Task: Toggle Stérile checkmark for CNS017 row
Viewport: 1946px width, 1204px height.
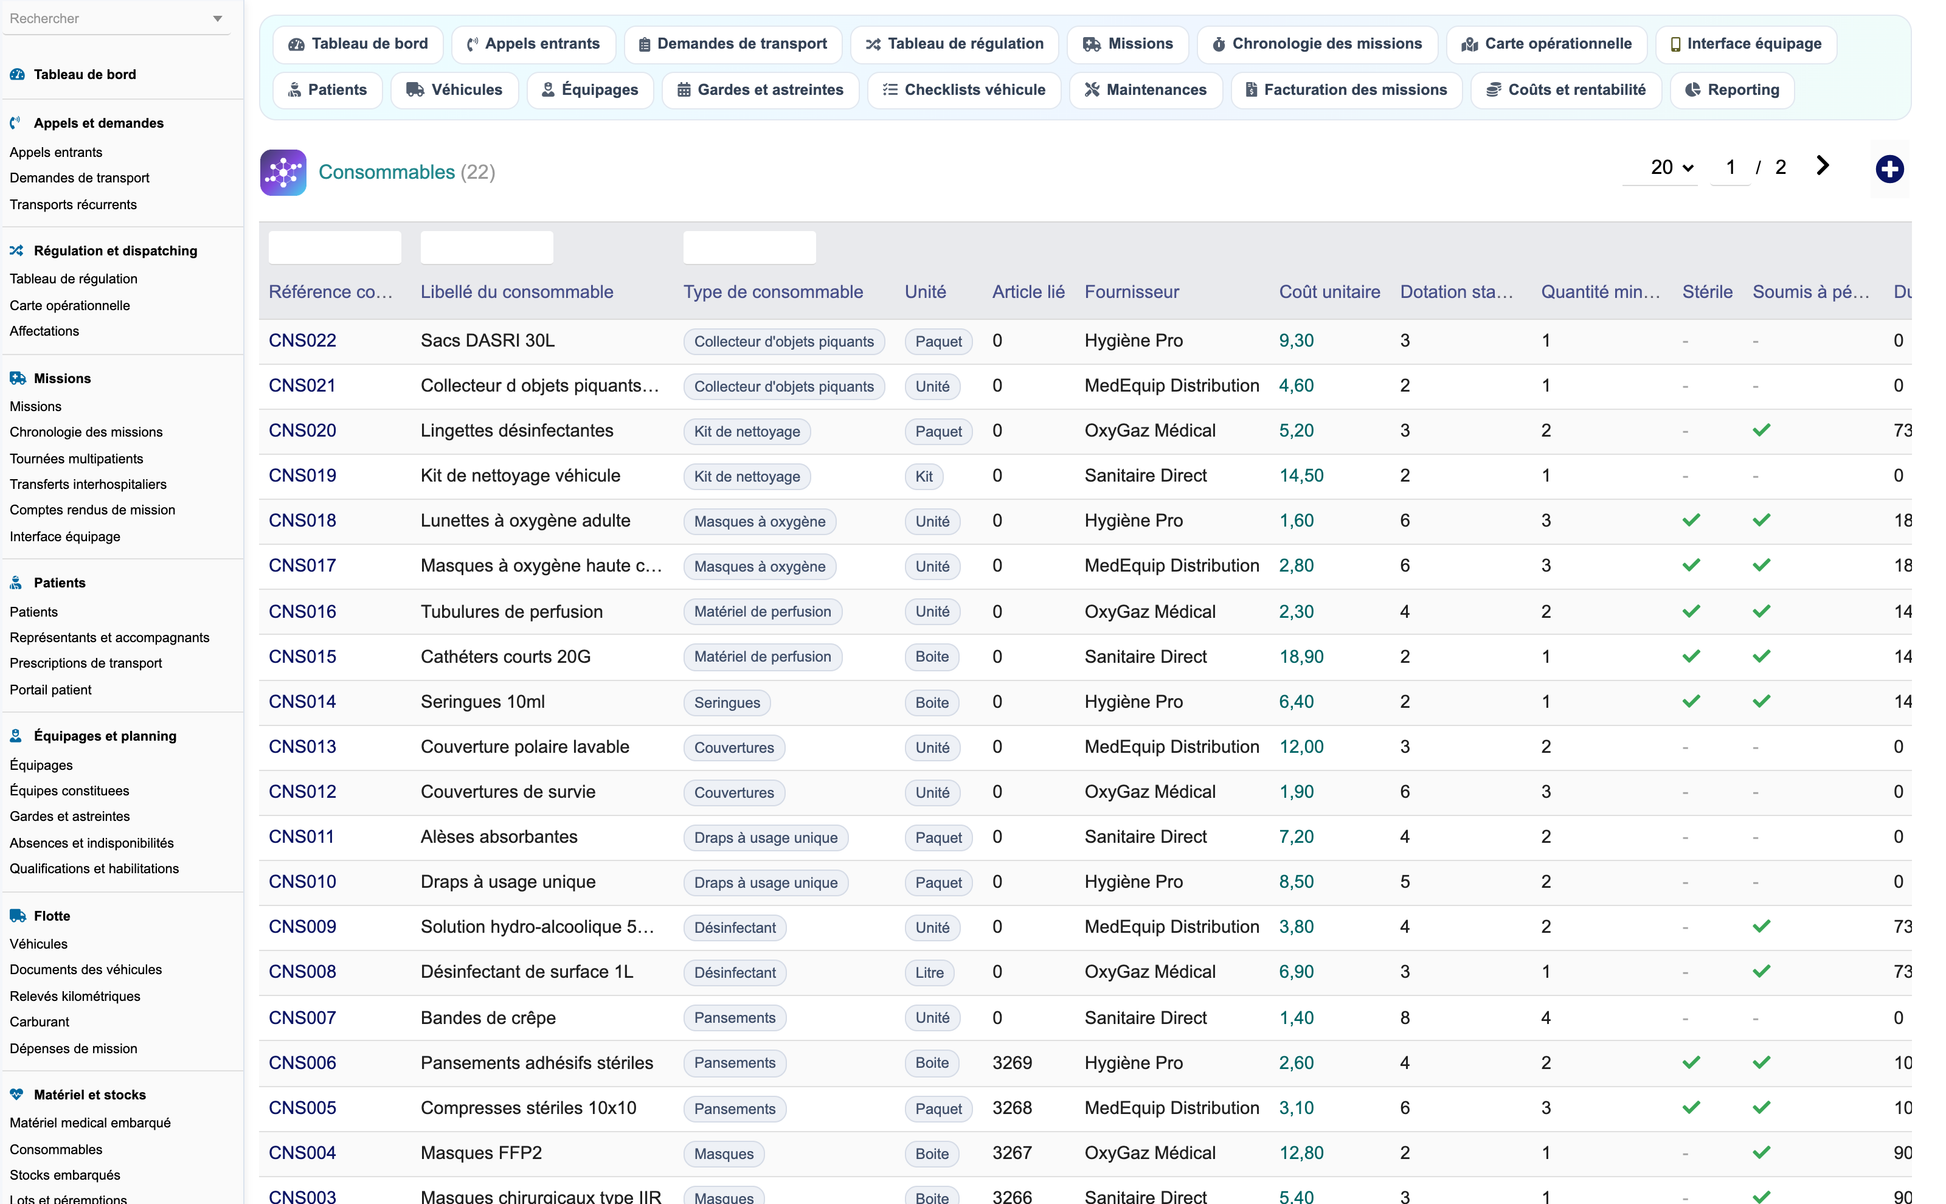Action: coord(1691,565)
